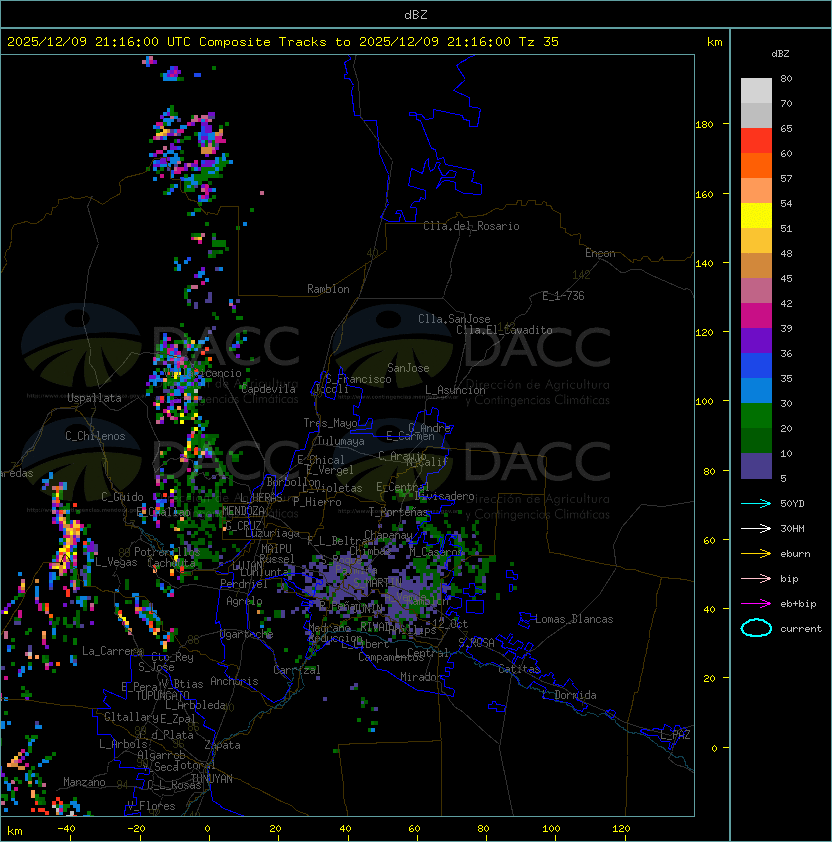The height and width of the screenshot is (842, 832).
Task: Click the 'C_Chilenos' map label
Action: [x=95, y=436]
